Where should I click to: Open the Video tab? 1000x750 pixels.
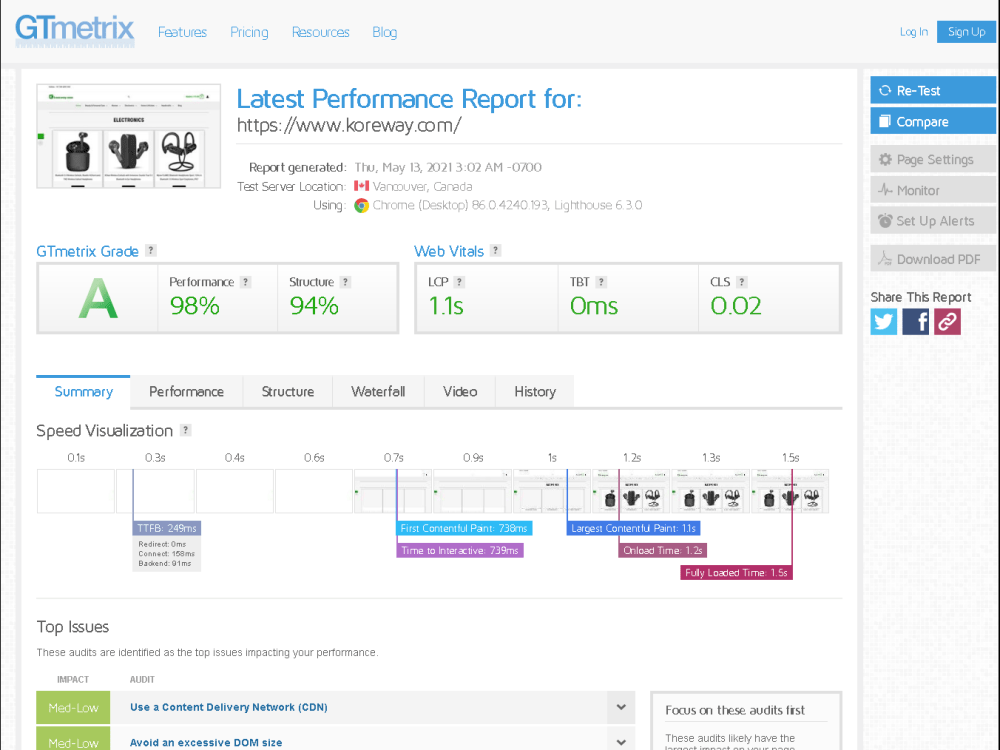(x=460, y=392)
